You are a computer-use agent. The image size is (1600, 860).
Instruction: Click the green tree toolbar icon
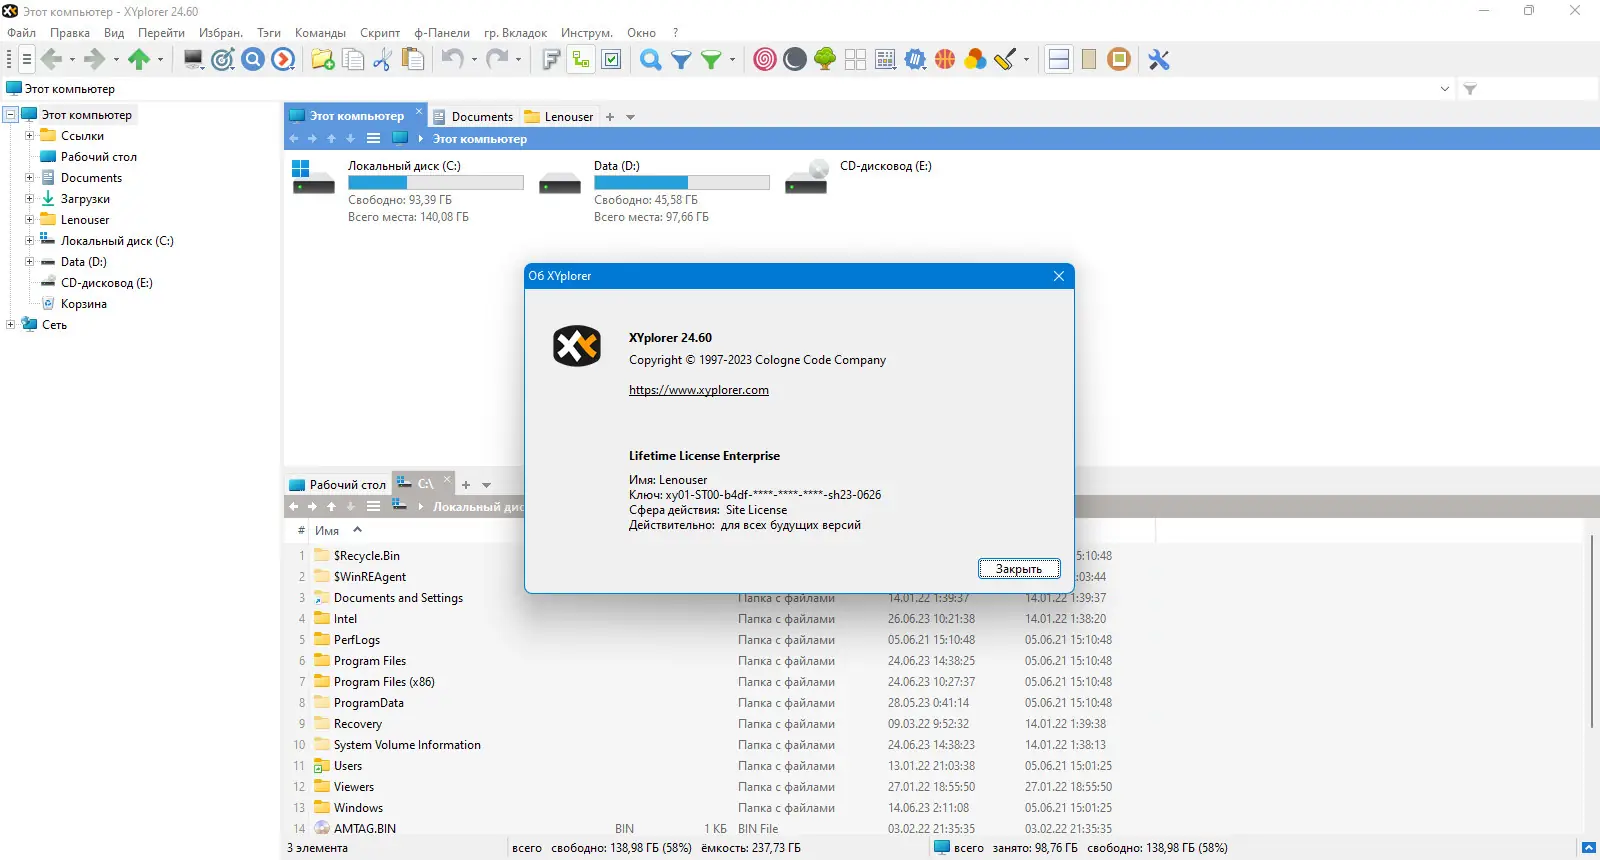pos(825,60)
